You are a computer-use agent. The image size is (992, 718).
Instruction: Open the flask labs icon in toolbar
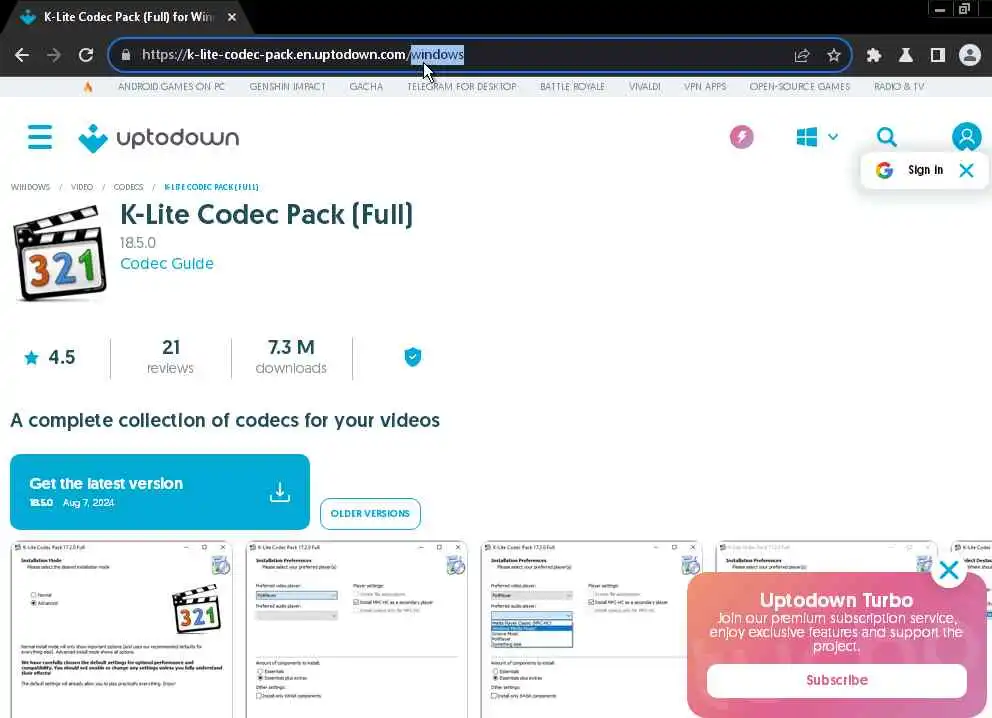[x=905, y=55]
